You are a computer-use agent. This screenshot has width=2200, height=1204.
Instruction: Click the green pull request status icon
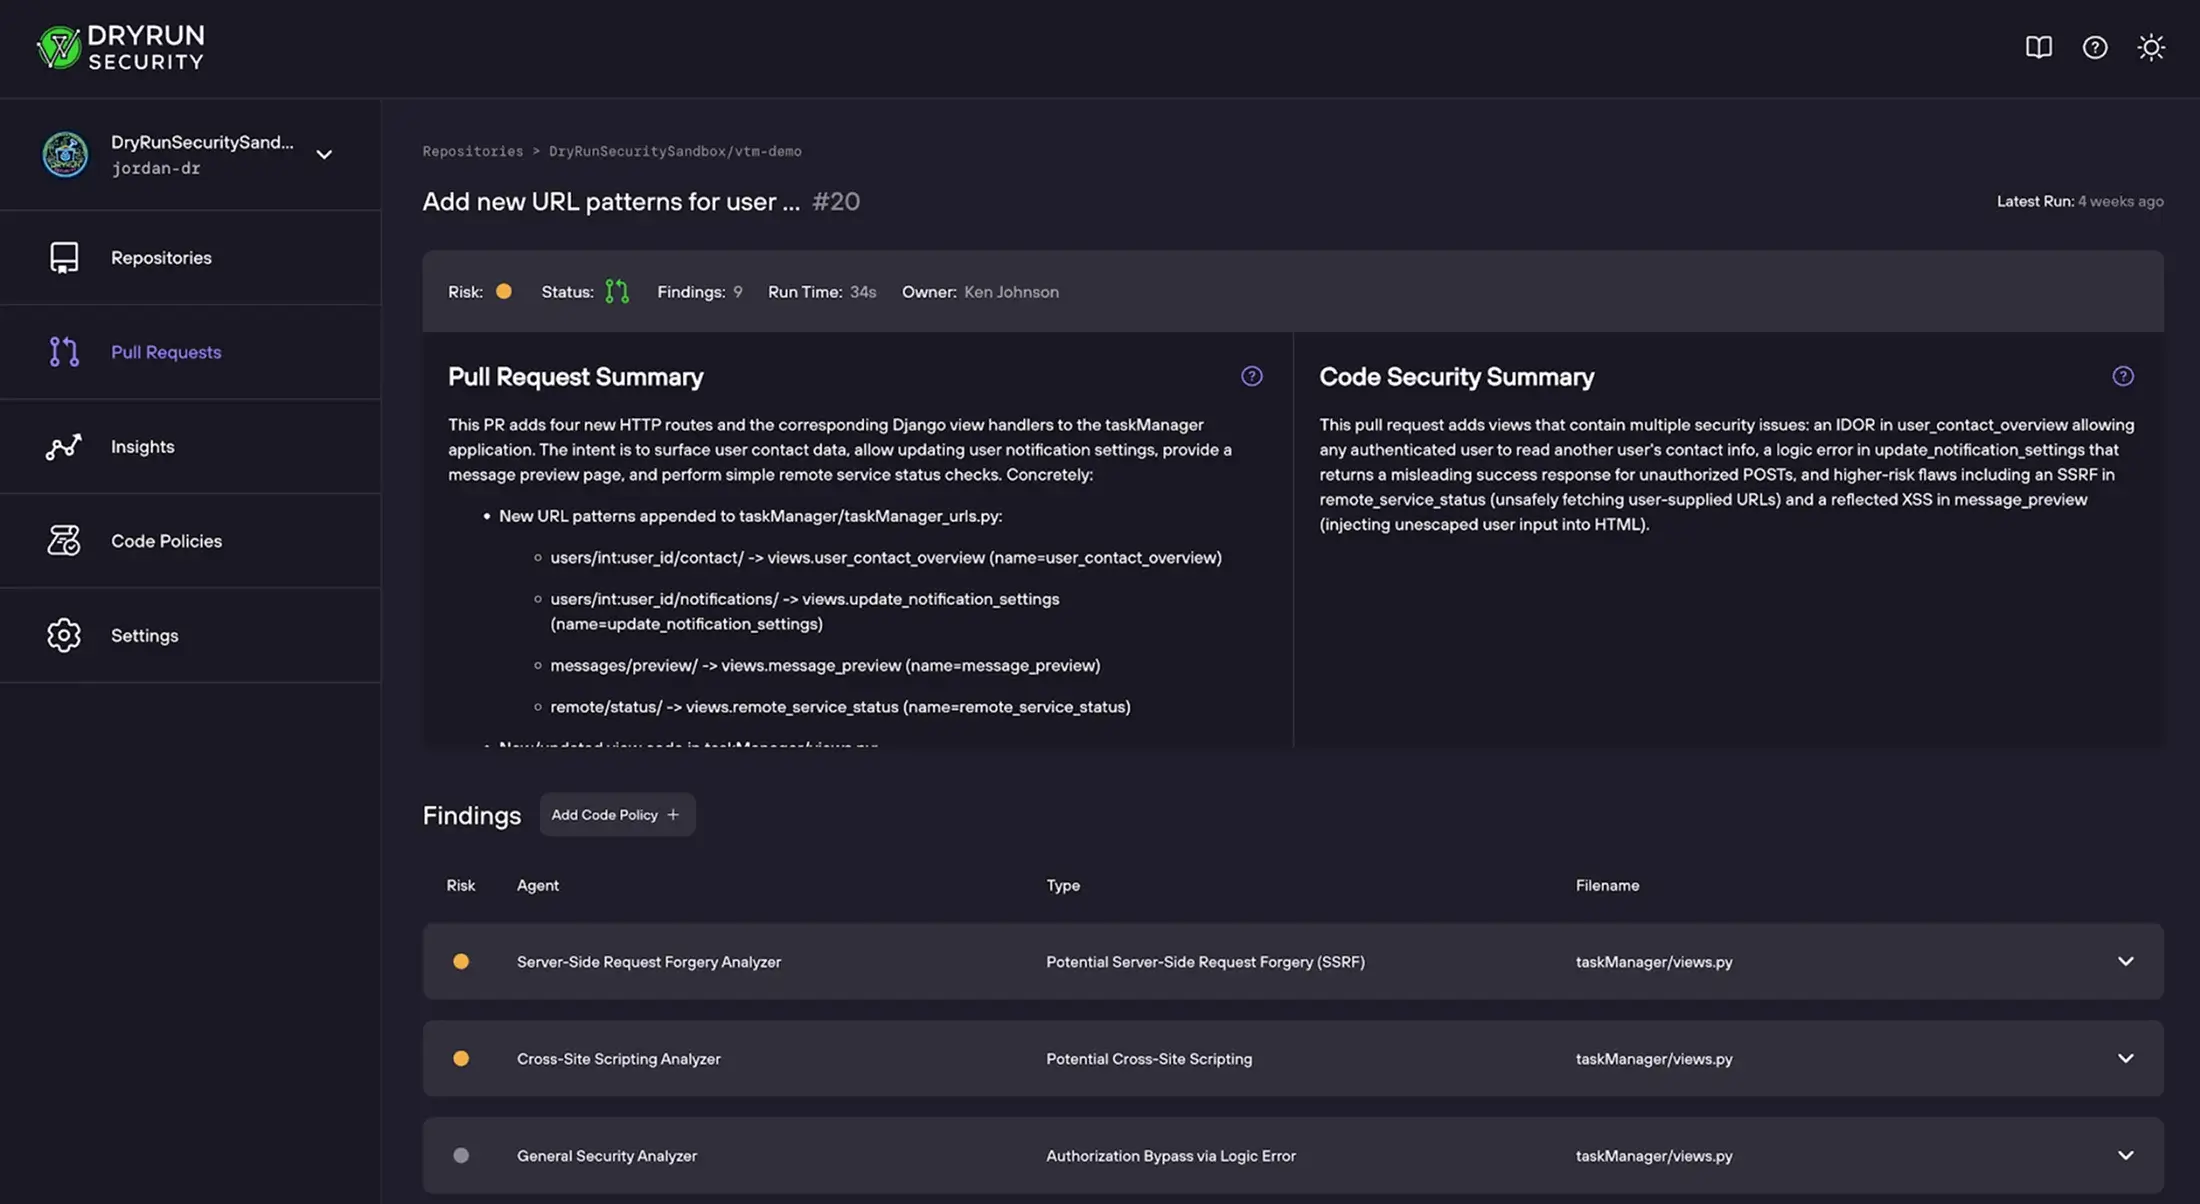(x=617, y=291)
